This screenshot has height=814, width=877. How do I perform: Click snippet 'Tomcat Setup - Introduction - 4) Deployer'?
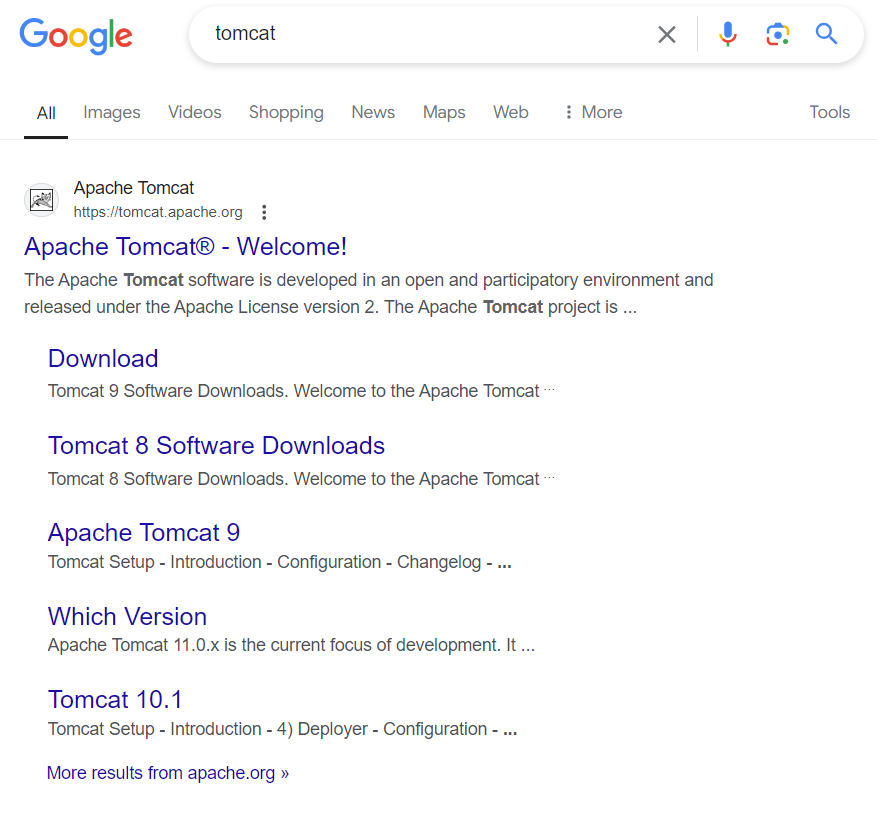tap(282, 729)
